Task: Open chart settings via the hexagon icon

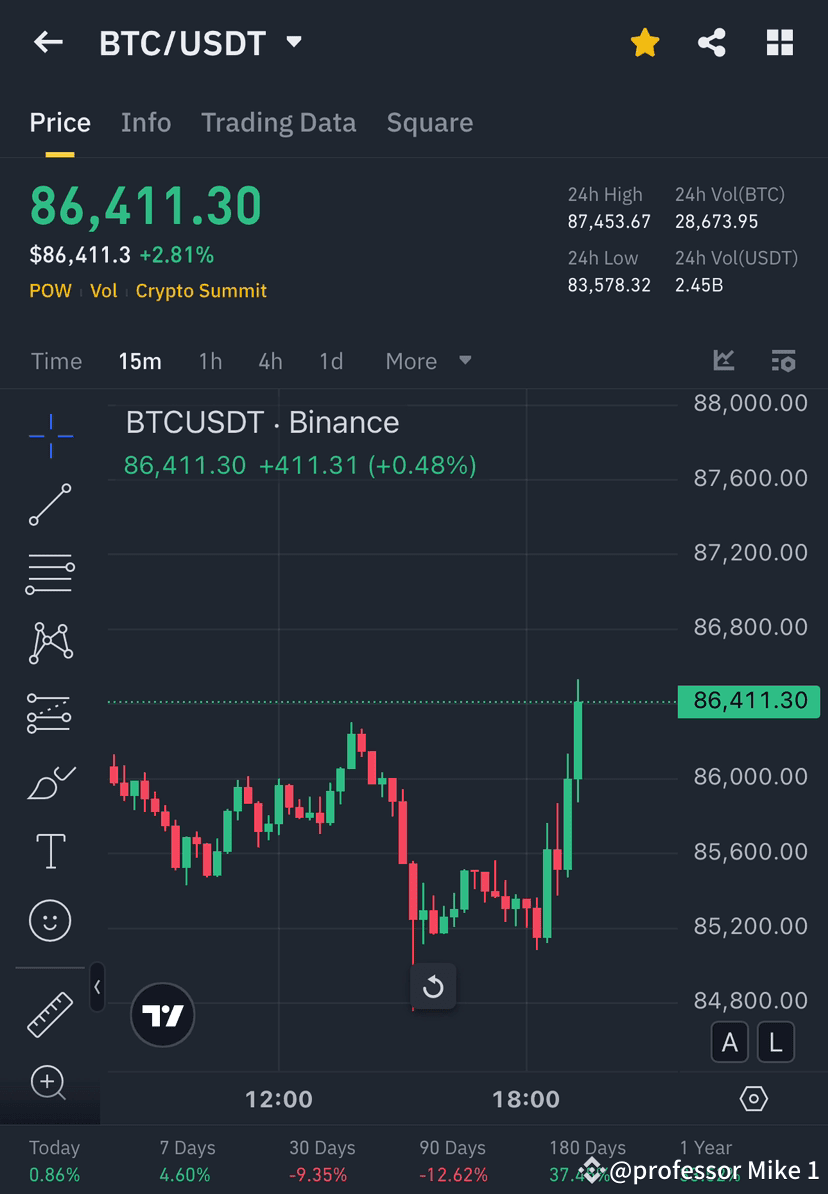Action: coord(753,1098)
